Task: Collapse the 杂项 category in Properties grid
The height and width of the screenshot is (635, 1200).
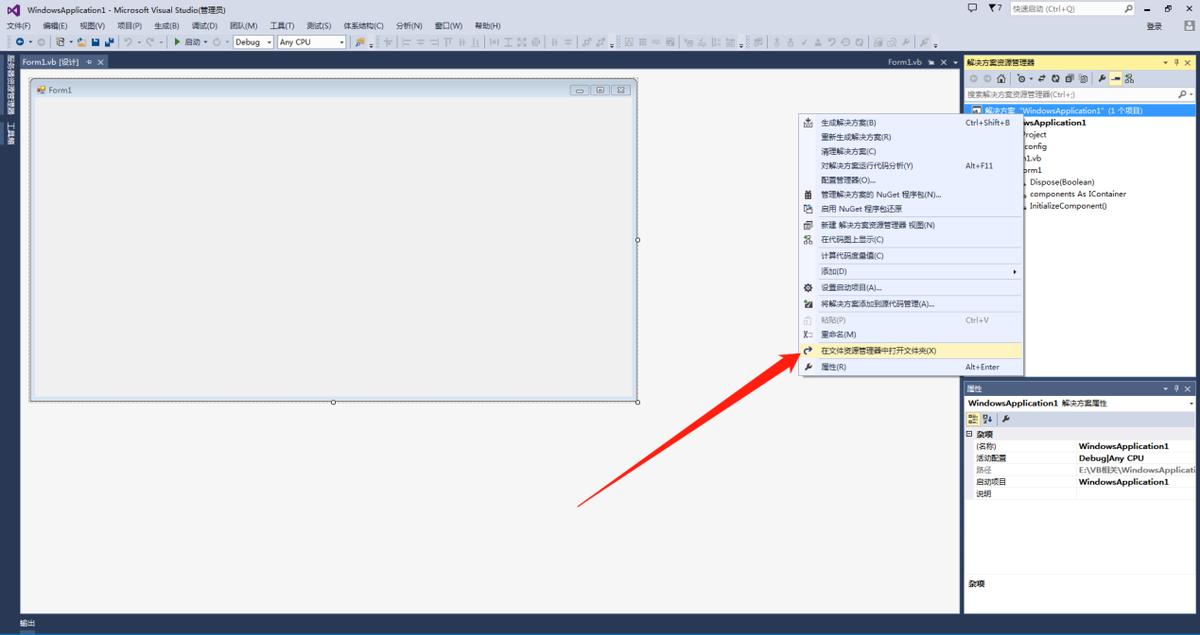Action: 969,434
